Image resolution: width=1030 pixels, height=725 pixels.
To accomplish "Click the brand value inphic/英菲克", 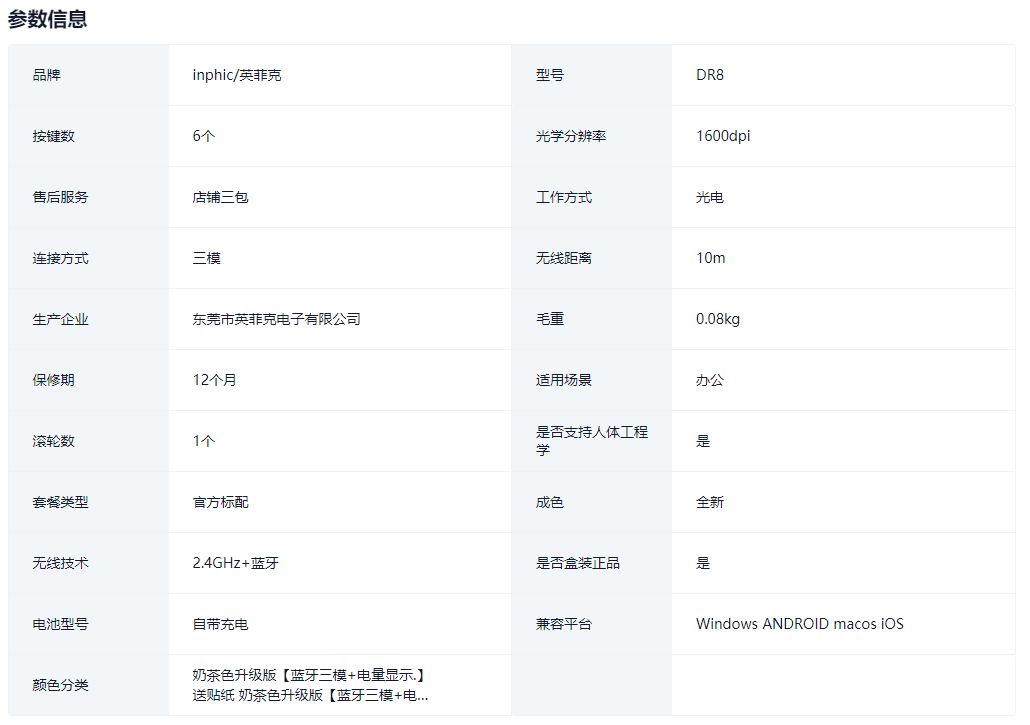I will 237,75.
